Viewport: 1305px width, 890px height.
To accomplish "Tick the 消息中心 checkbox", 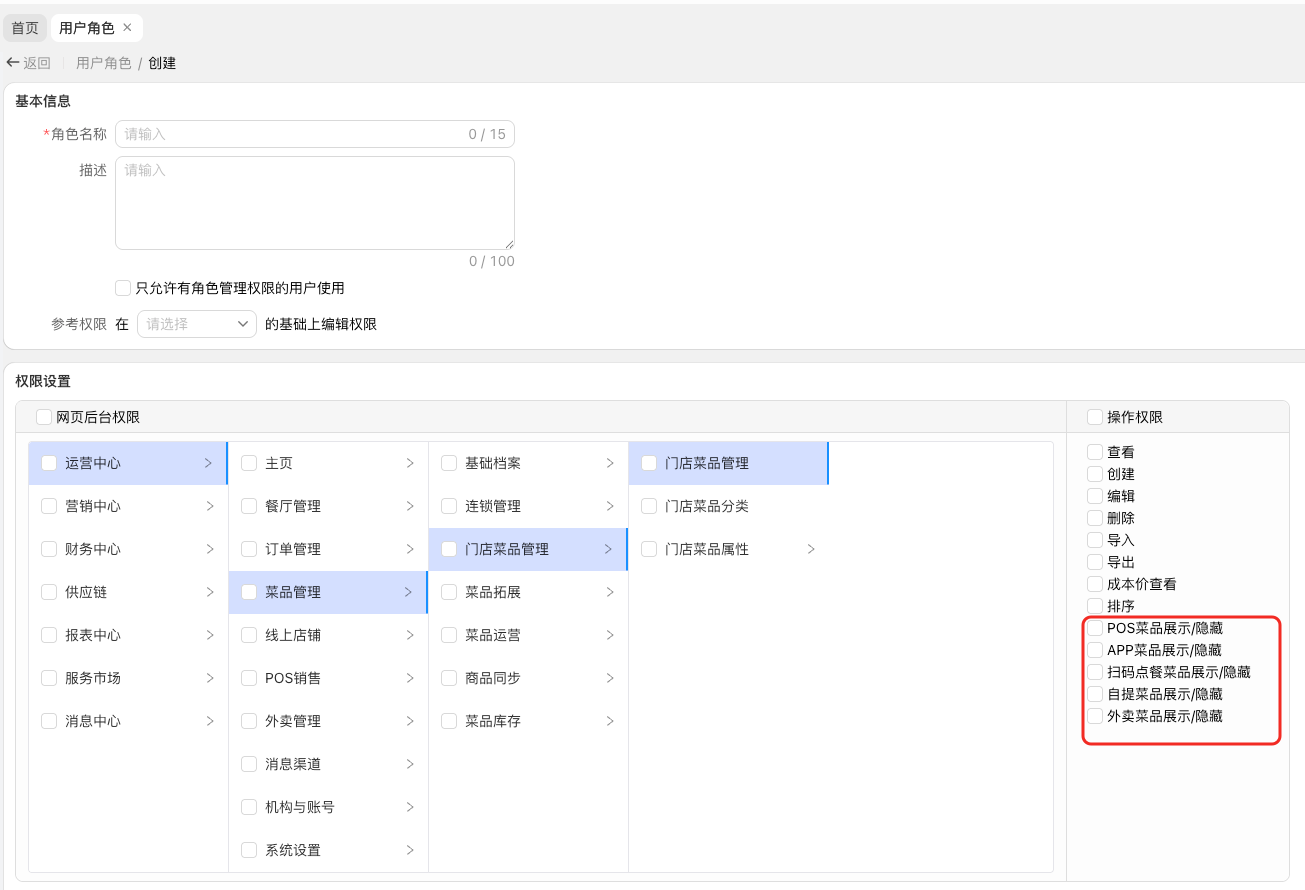I will [x=49, y=721].
